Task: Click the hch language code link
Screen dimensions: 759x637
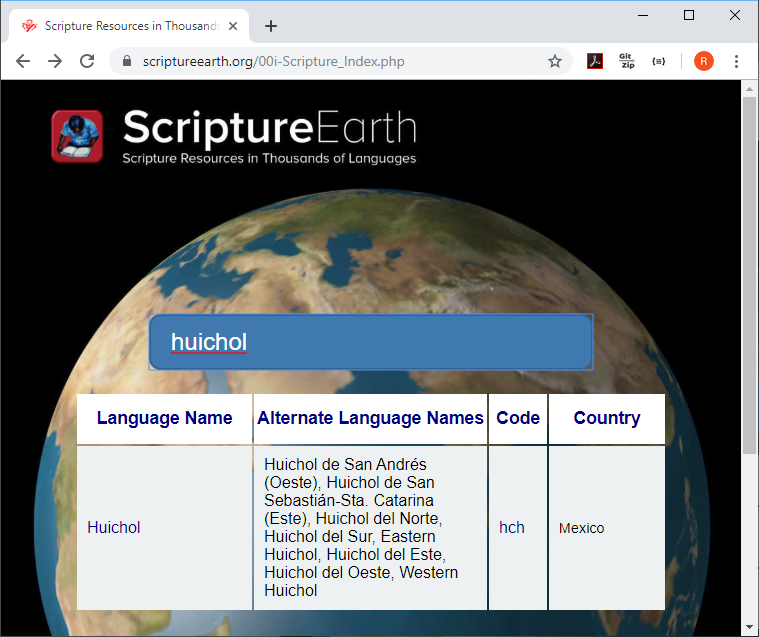Action: pos(512,527)
